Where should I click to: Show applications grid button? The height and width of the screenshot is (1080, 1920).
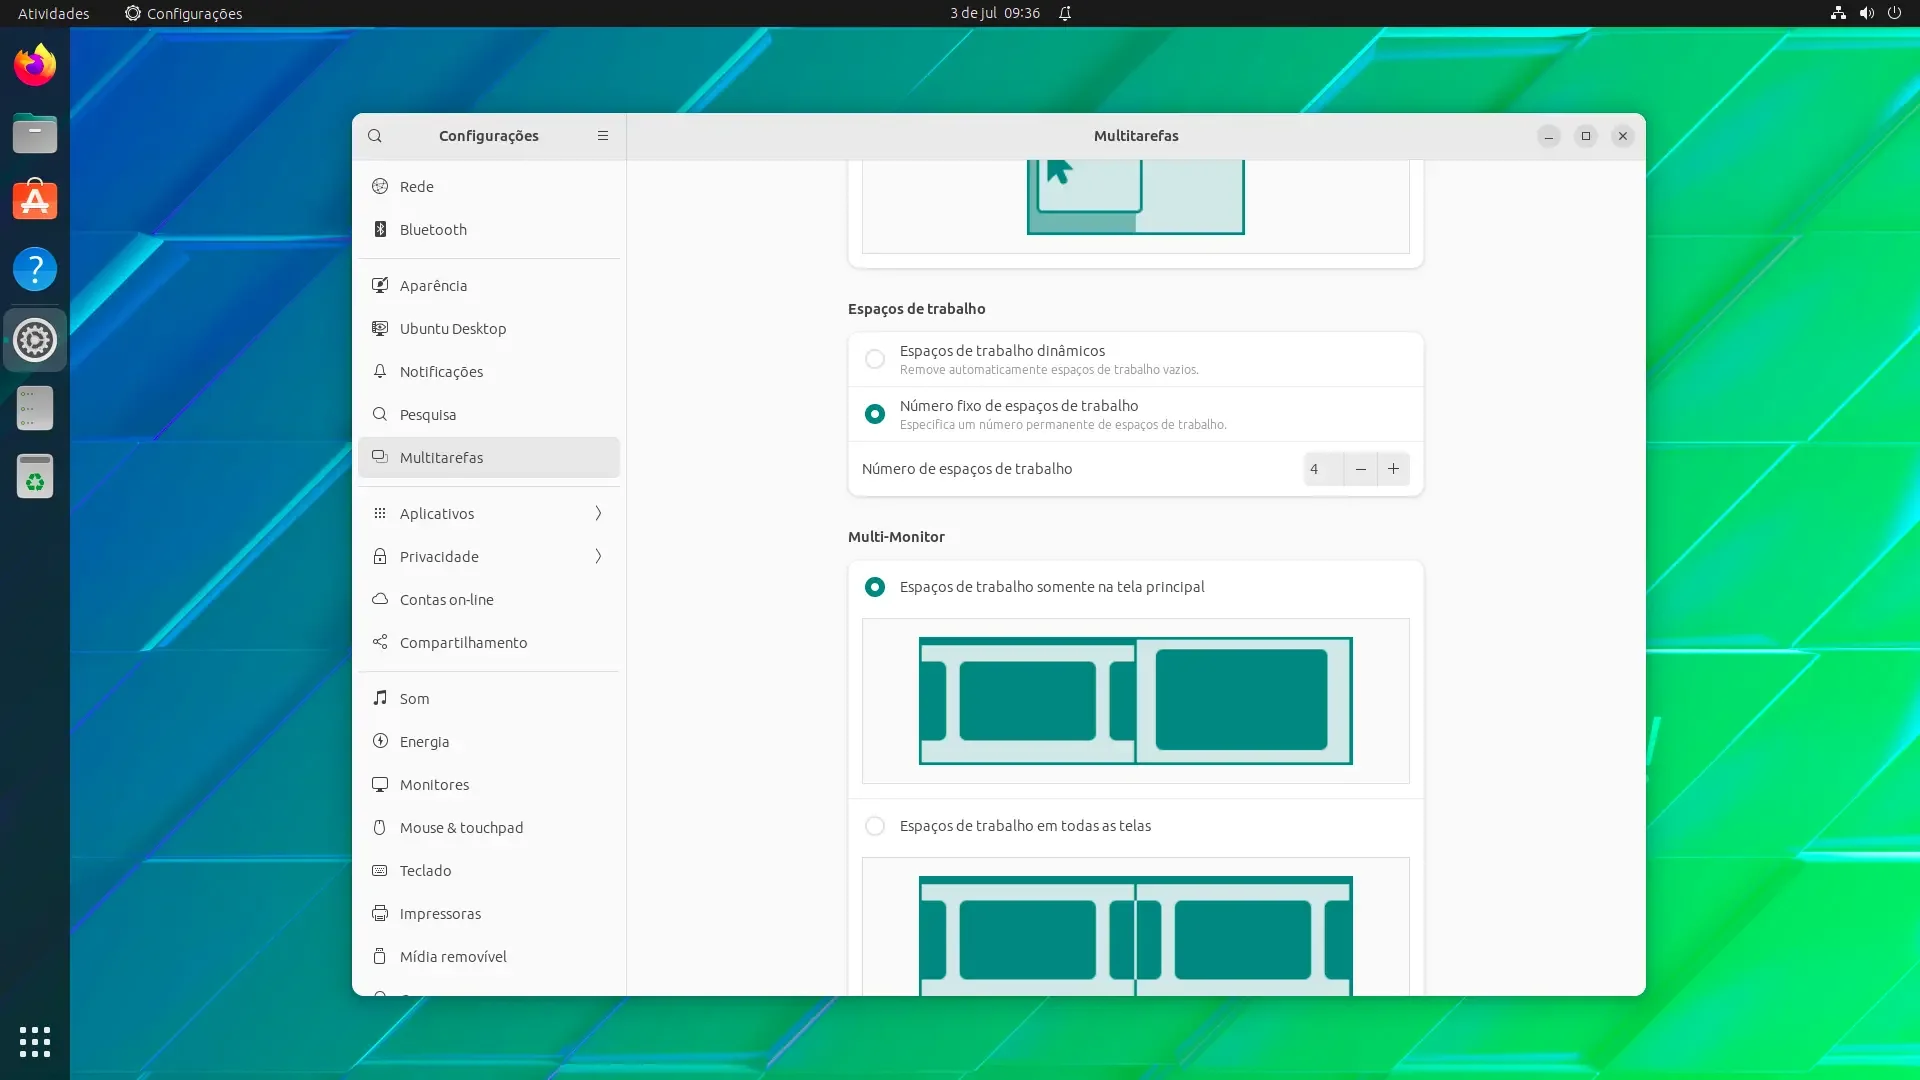35,1042
